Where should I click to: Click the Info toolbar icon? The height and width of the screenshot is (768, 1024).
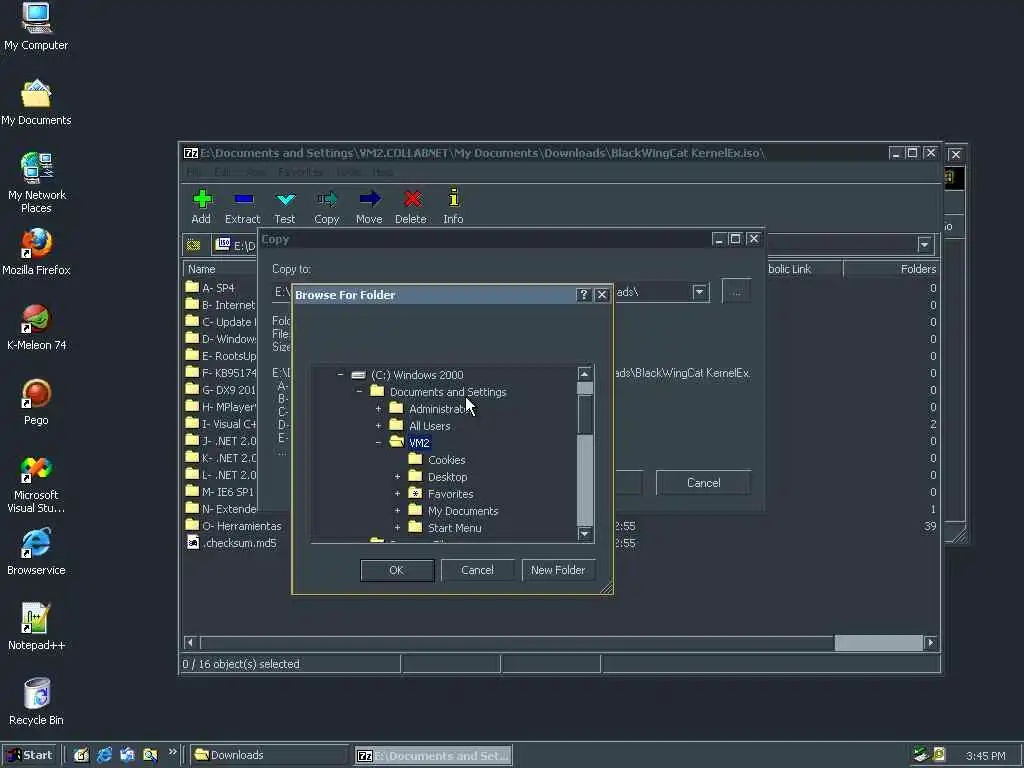[453, 205]
